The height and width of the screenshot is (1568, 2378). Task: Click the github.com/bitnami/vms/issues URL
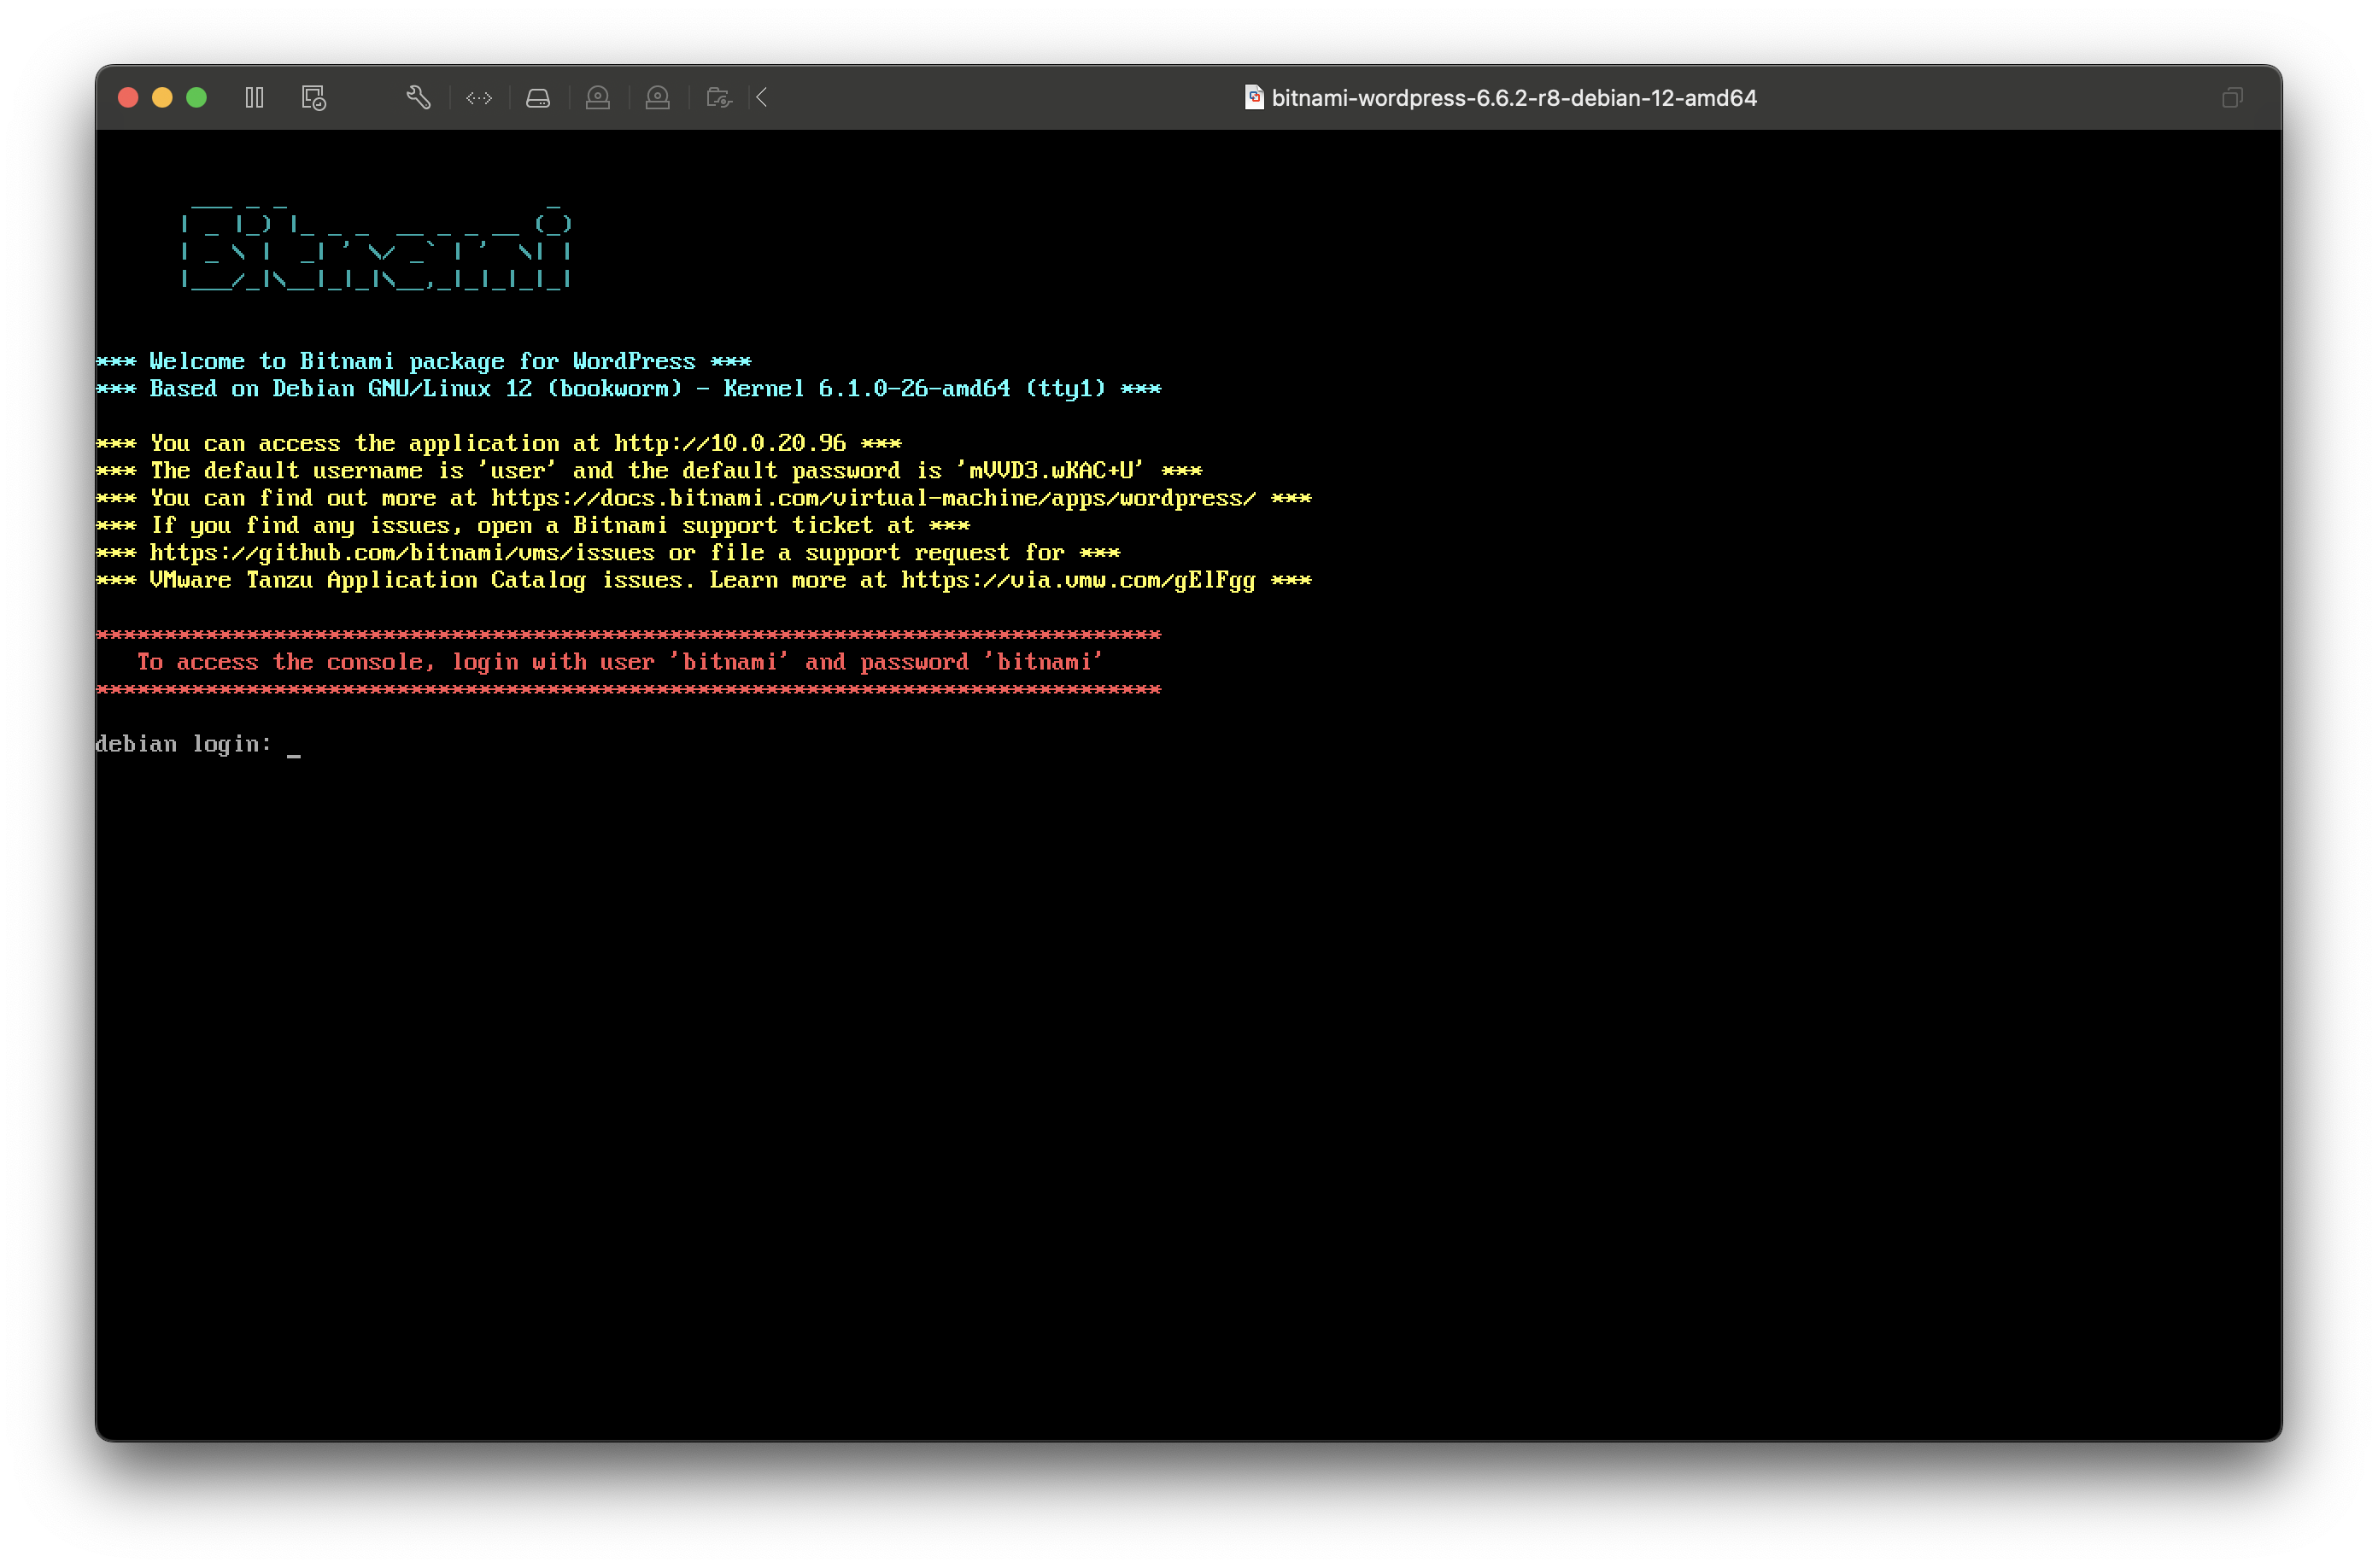pos(402,553)
